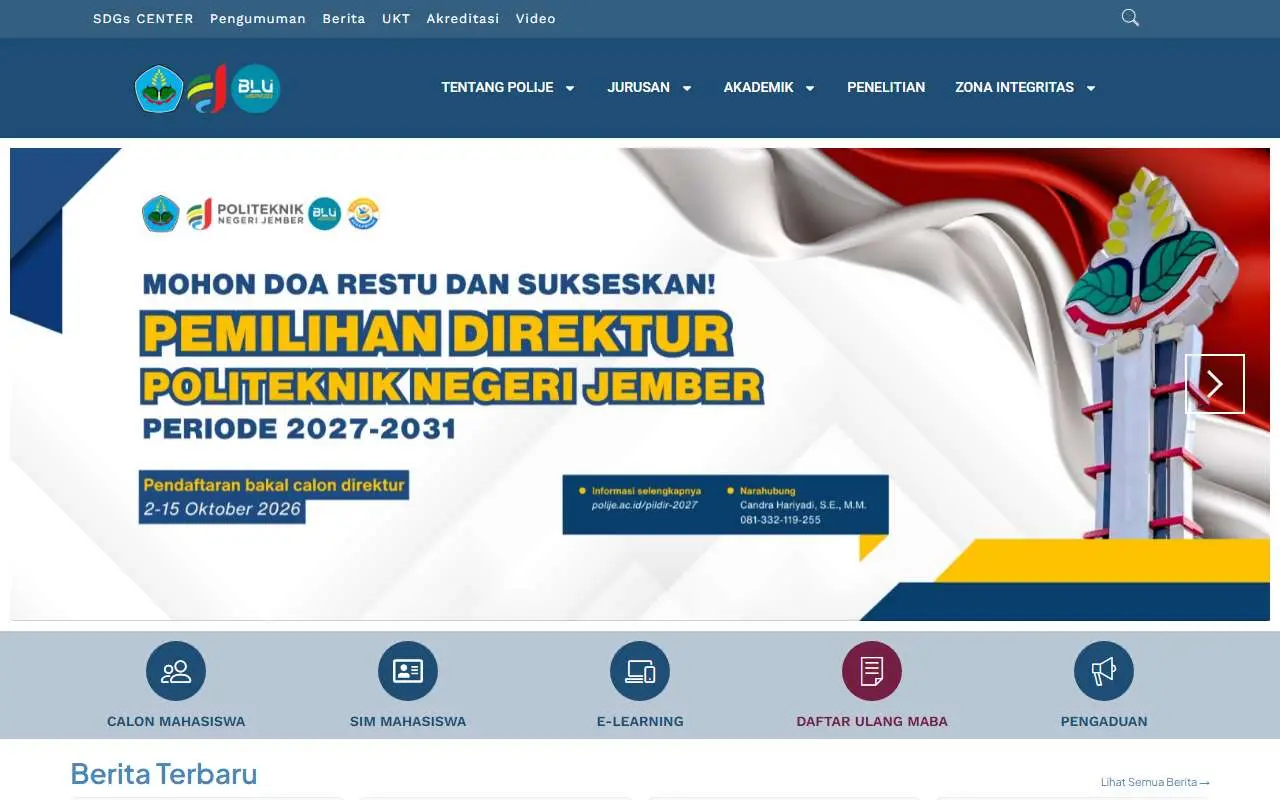Click the Pengaduan label

tap(1104, 721)
